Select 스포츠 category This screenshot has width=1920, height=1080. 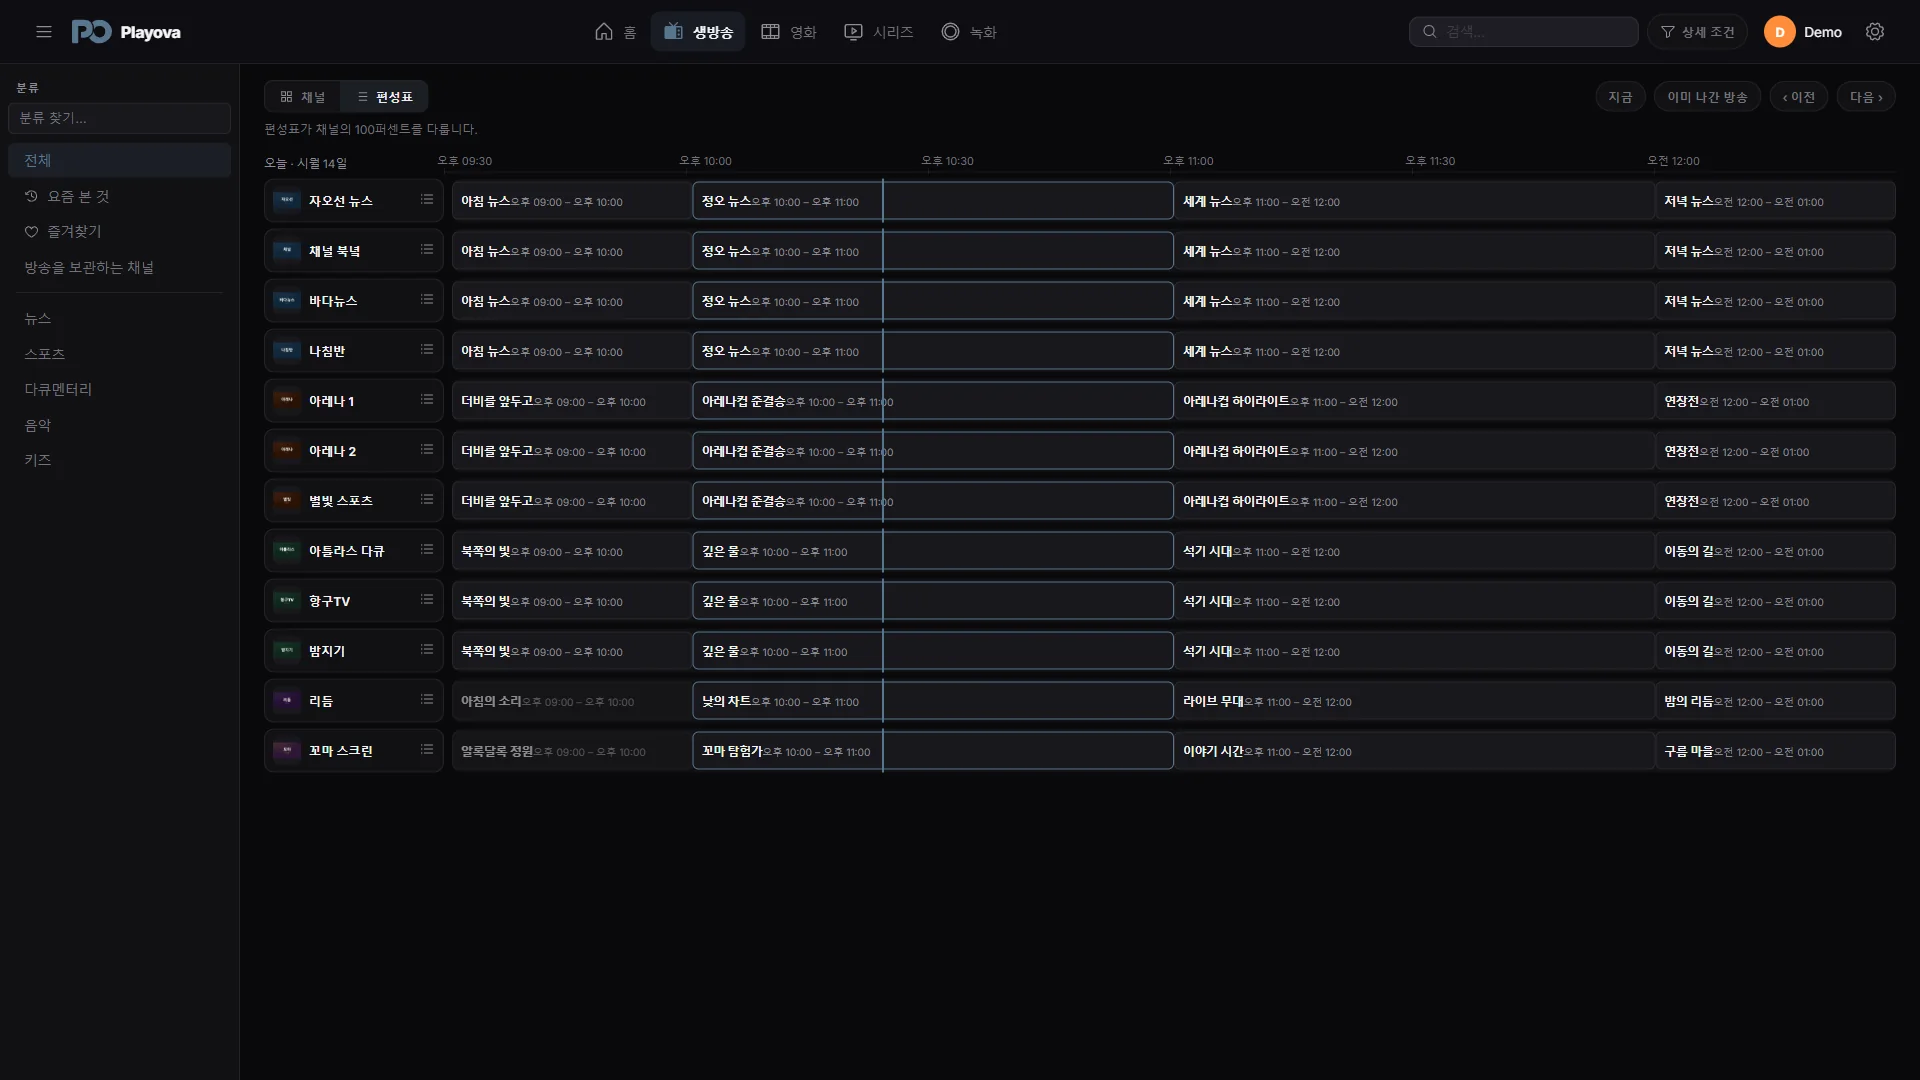tap(119, 354)
